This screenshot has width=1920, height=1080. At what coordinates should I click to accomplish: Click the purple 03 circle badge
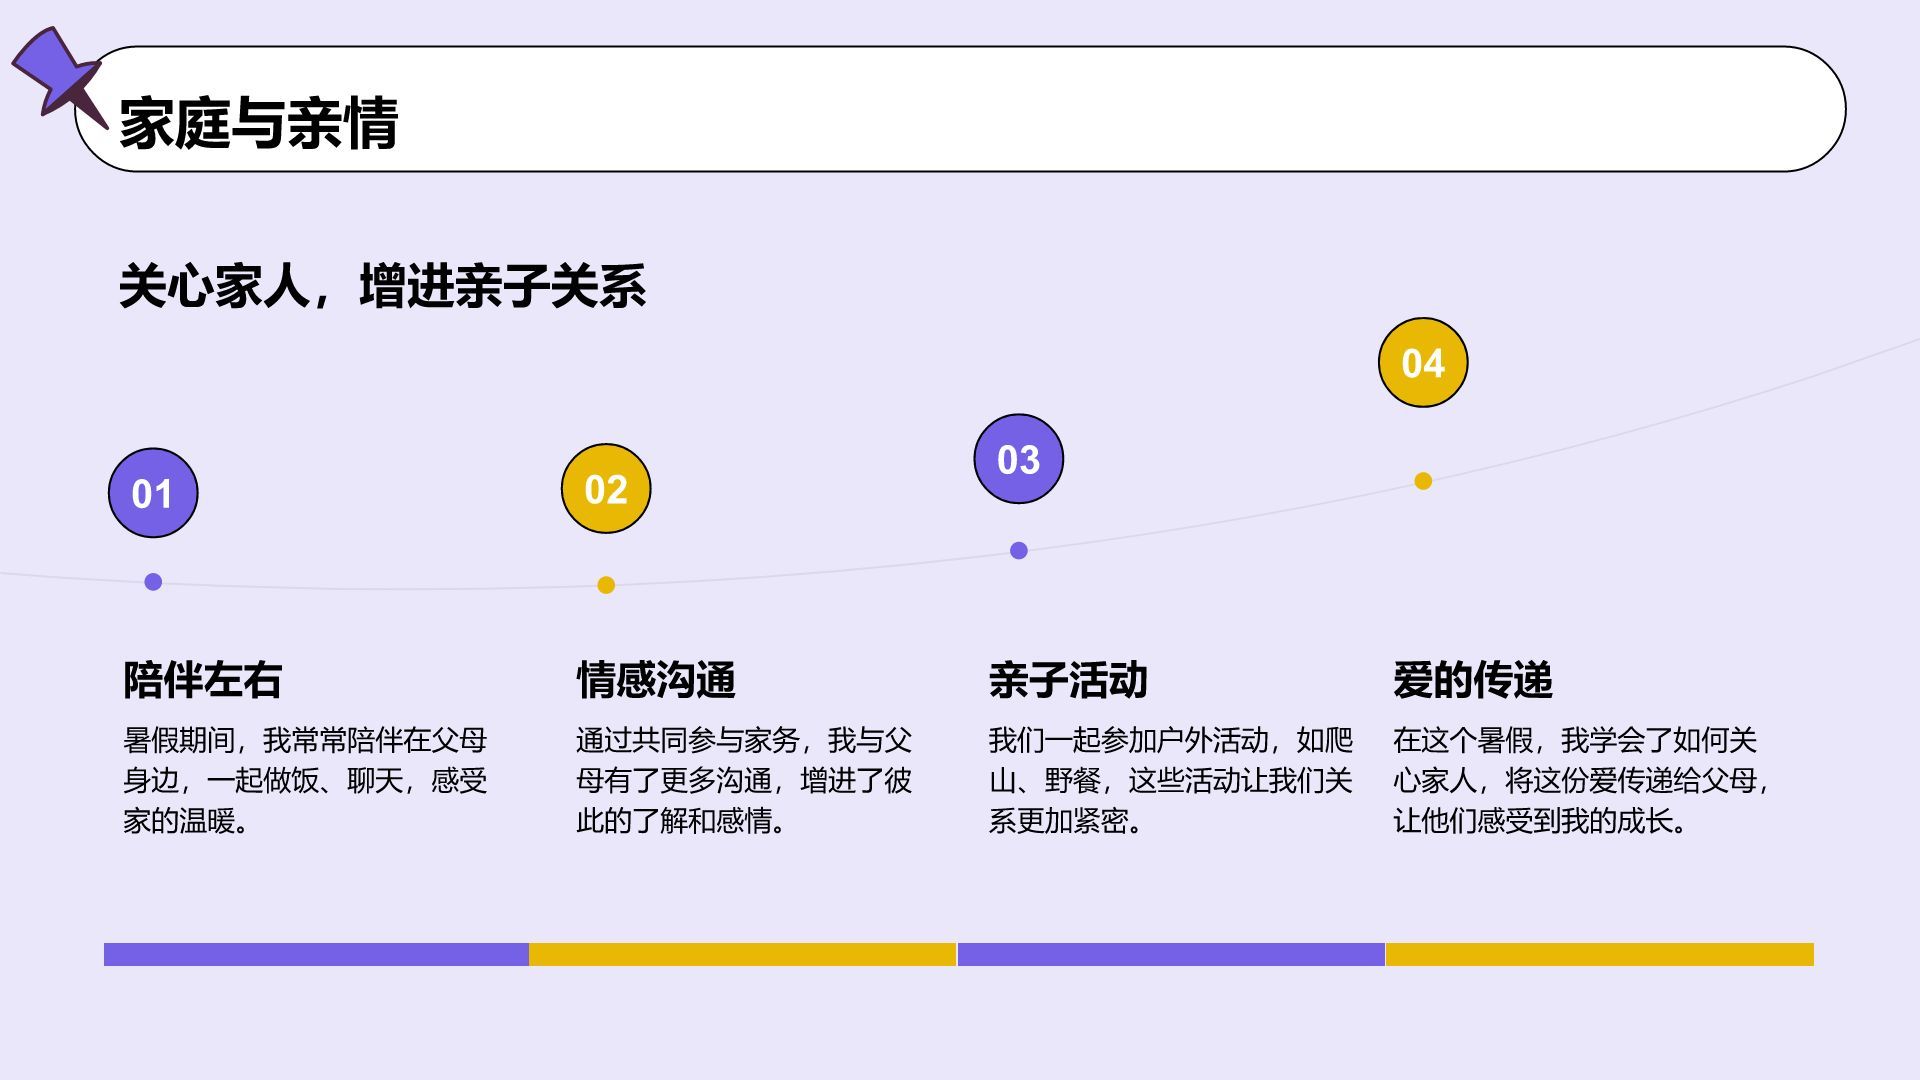[1018, 459]
